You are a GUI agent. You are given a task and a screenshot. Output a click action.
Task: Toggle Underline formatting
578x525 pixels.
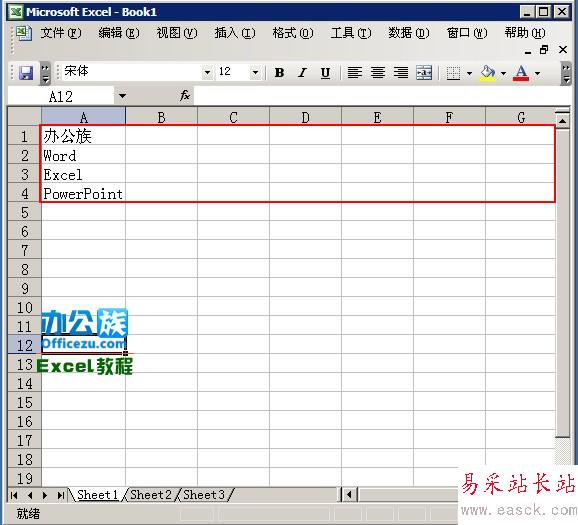point(325,73)
